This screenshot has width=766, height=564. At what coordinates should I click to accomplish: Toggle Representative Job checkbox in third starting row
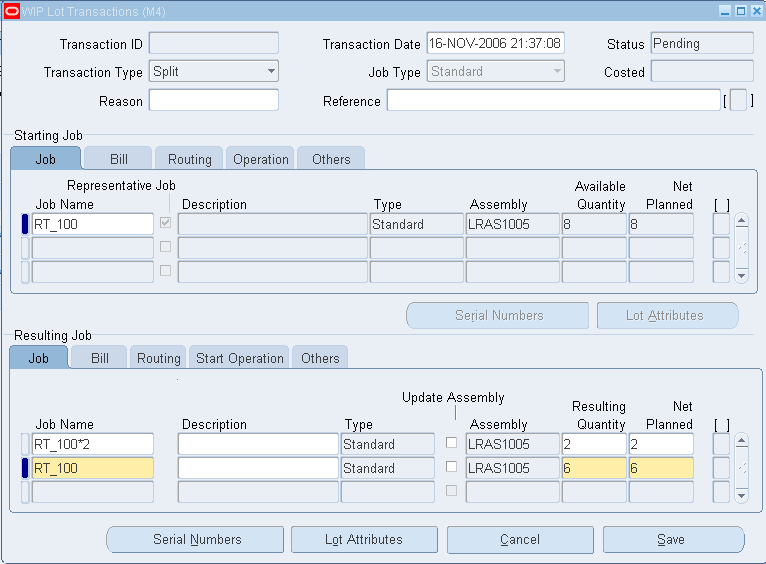(166, 270)
